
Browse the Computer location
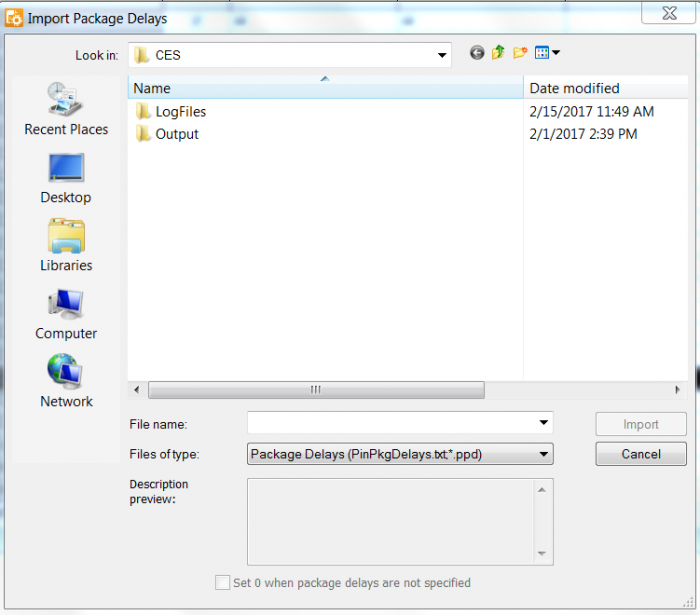click(x=66, y=314)
